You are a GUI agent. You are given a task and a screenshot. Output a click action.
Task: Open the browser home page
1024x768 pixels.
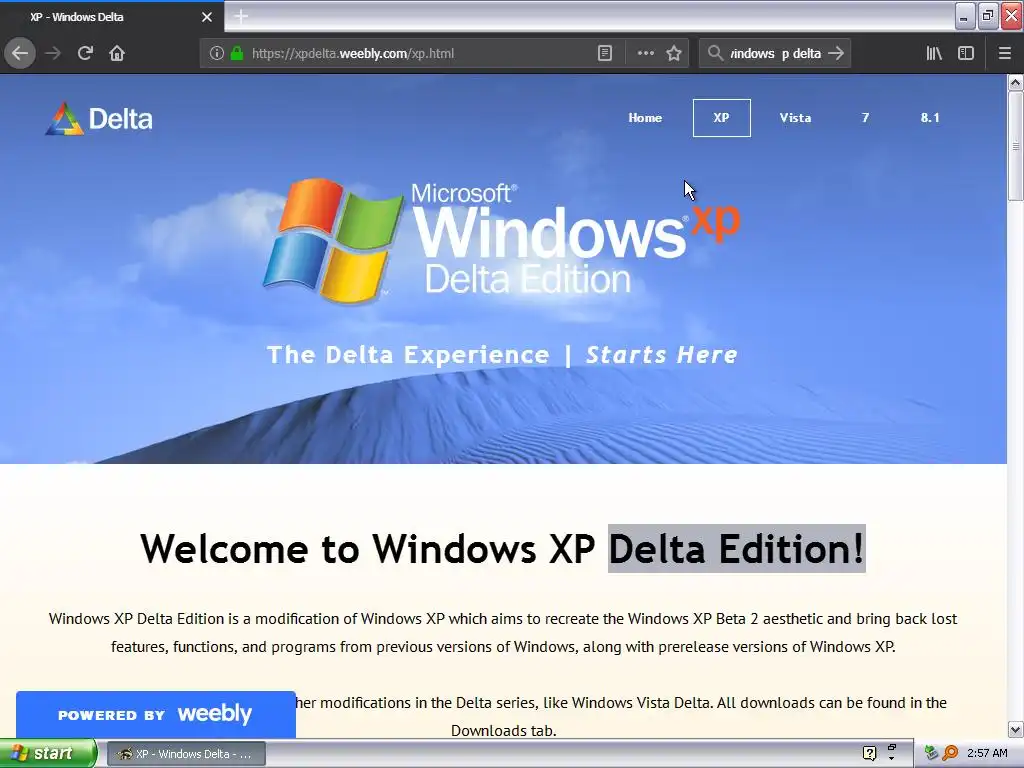click(x=117, y=53)
